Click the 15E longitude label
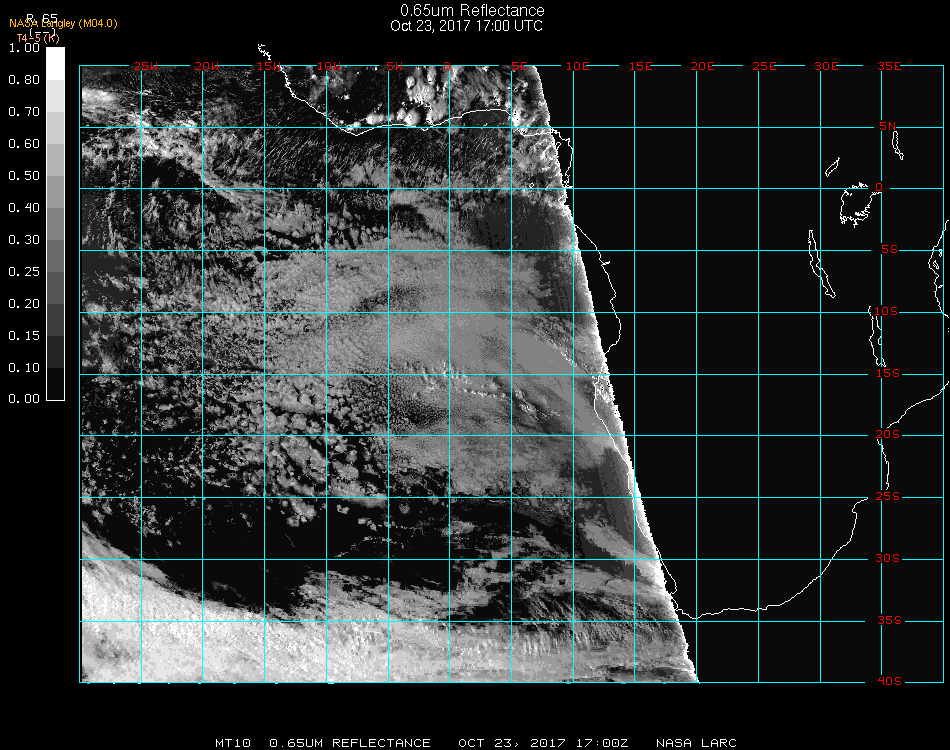Viewport: 950px width, 750px height. click(640, 66)
